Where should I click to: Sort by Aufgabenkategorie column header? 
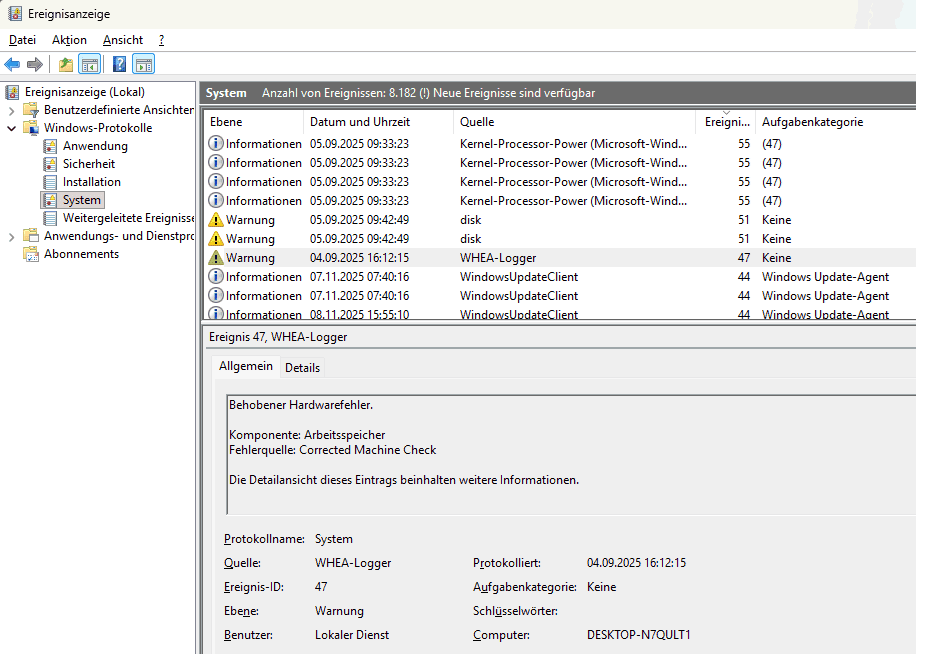[835, 122]
